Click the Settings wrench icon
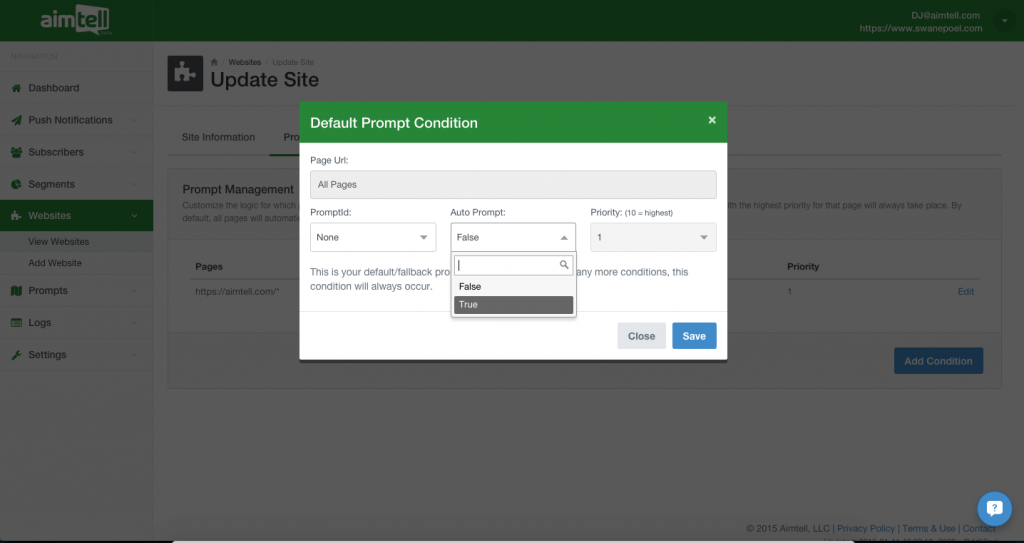 [x=16, y=354]
